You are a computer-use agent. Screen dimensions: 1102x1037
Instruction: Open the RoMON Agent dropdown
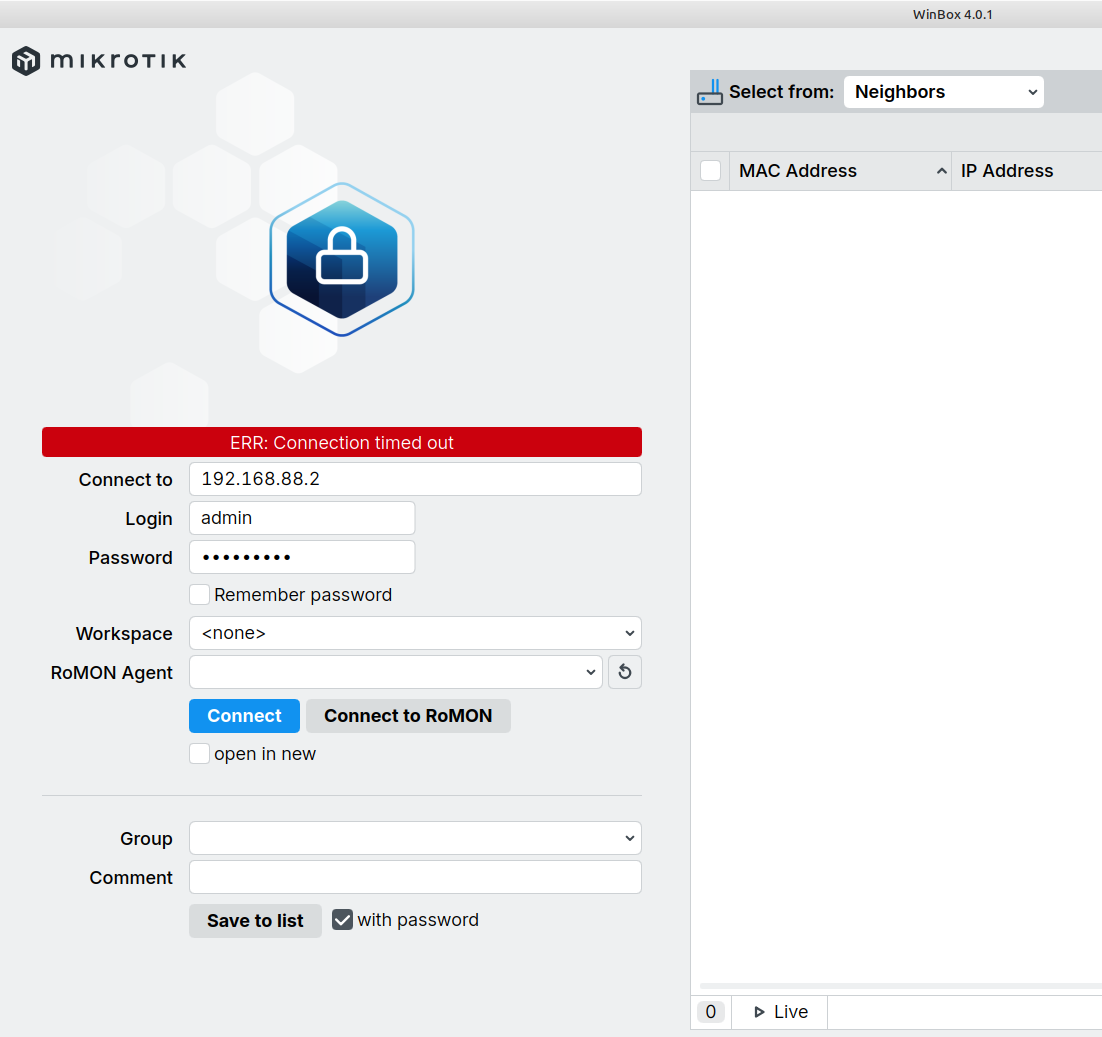point(396,672)
